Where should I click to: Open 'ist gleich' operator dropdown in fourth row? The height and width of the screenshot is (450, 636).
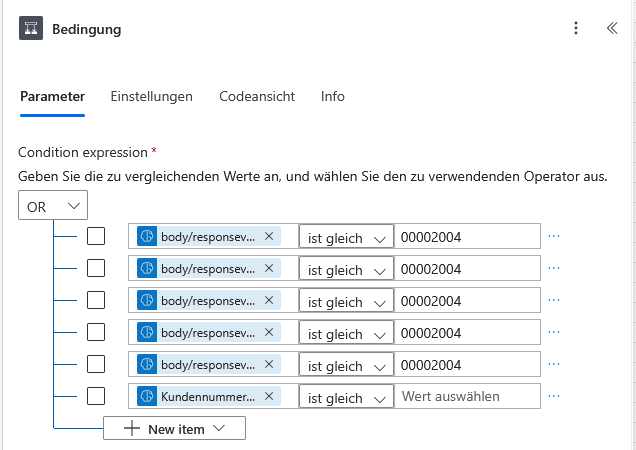(x=346, y=333)
